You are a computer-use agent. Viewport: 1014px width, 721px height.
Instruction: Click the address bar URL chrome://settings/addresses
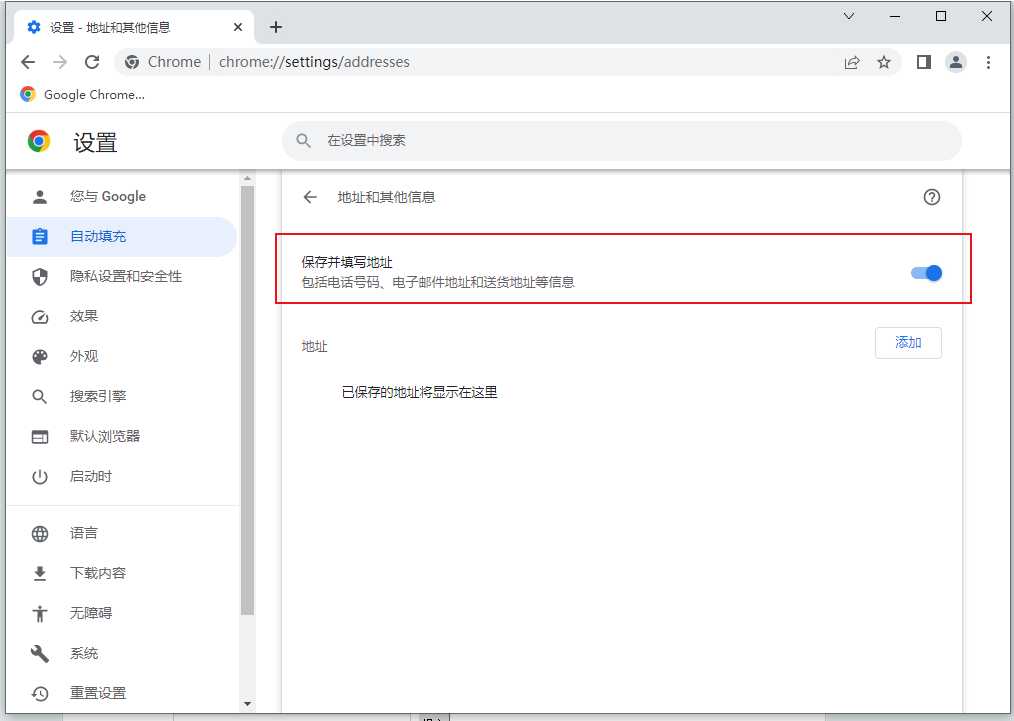pyautogui.click(x=314, y=62)
